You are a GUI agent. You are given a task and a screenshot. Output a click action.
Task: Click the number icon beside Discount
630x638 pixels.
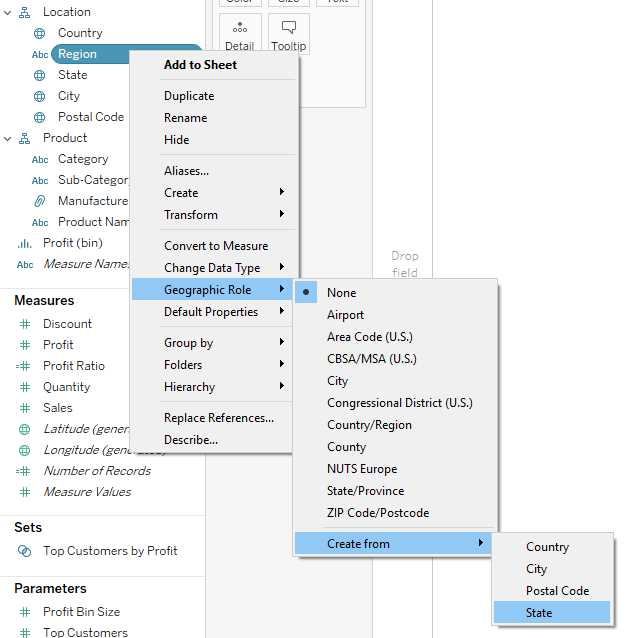[25, 324]
